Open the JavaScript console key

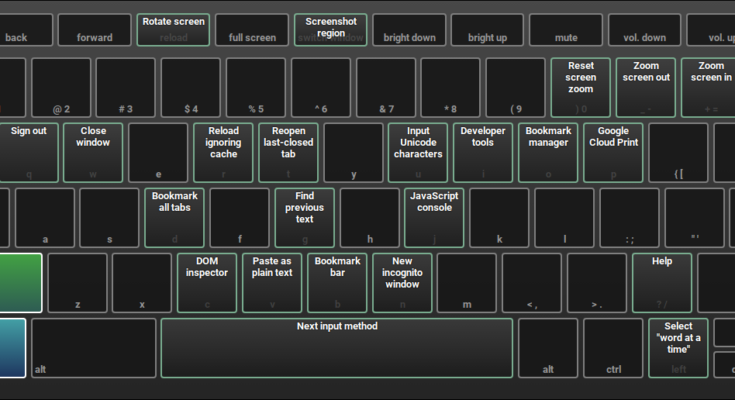click(435, 217)
